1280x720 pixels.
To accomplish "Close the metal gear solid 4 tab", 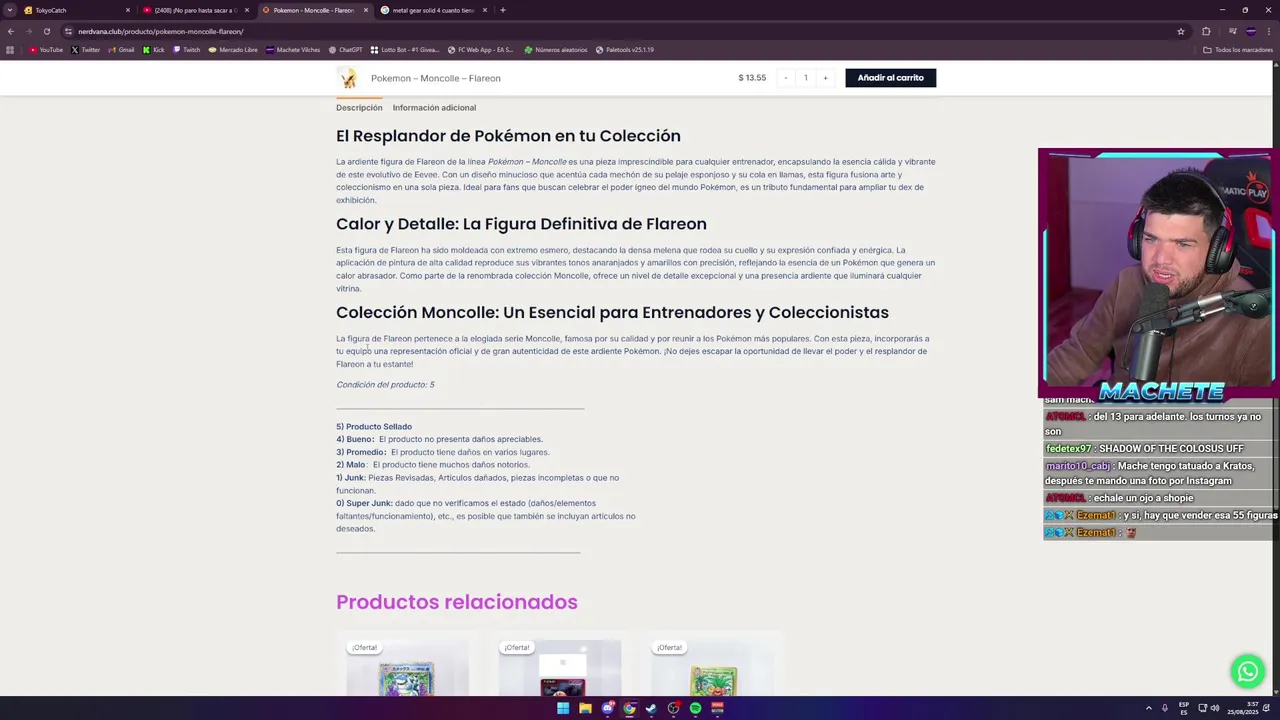I will tap(485, 10).
